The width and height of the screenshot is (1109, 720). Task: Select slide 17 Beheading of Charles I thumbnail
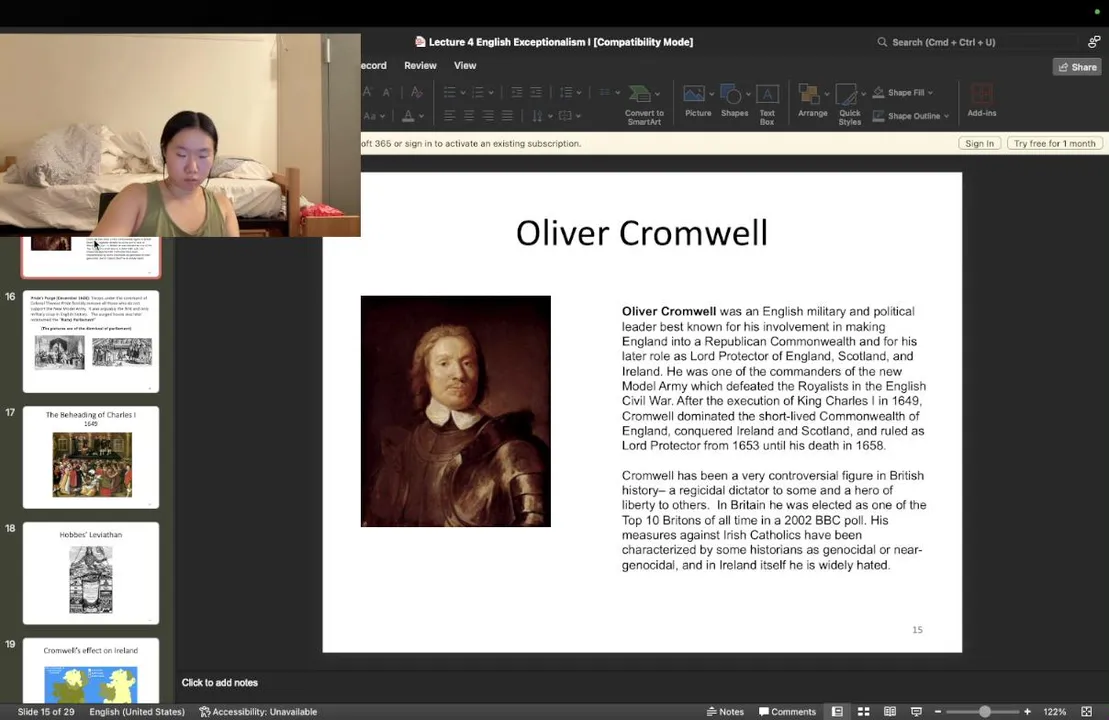(x=91, y=457)
